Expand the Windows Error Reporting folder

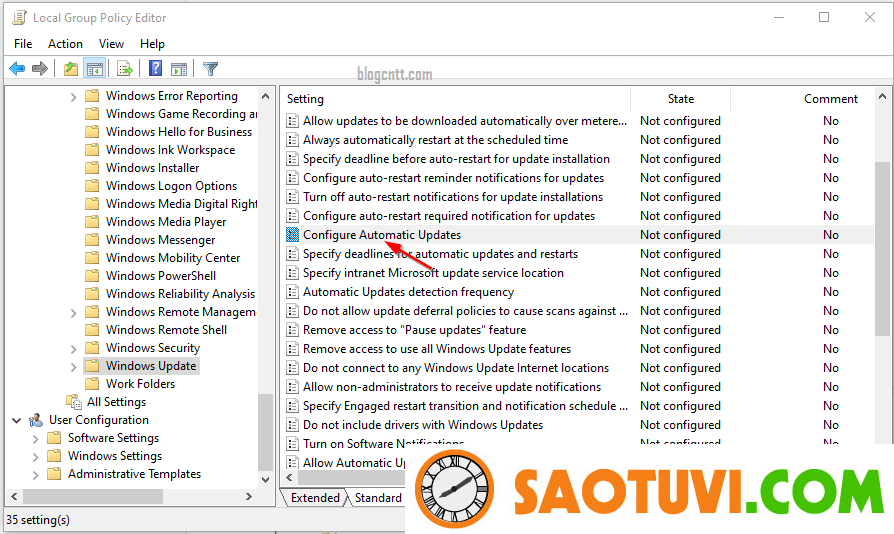(x=74, y=97)
